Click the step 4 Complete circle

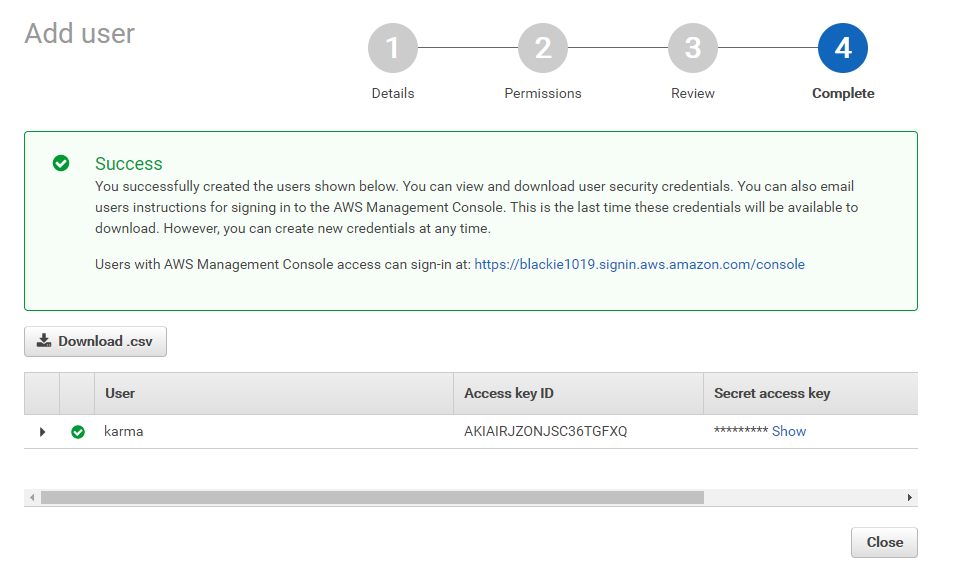click(843, 48)
